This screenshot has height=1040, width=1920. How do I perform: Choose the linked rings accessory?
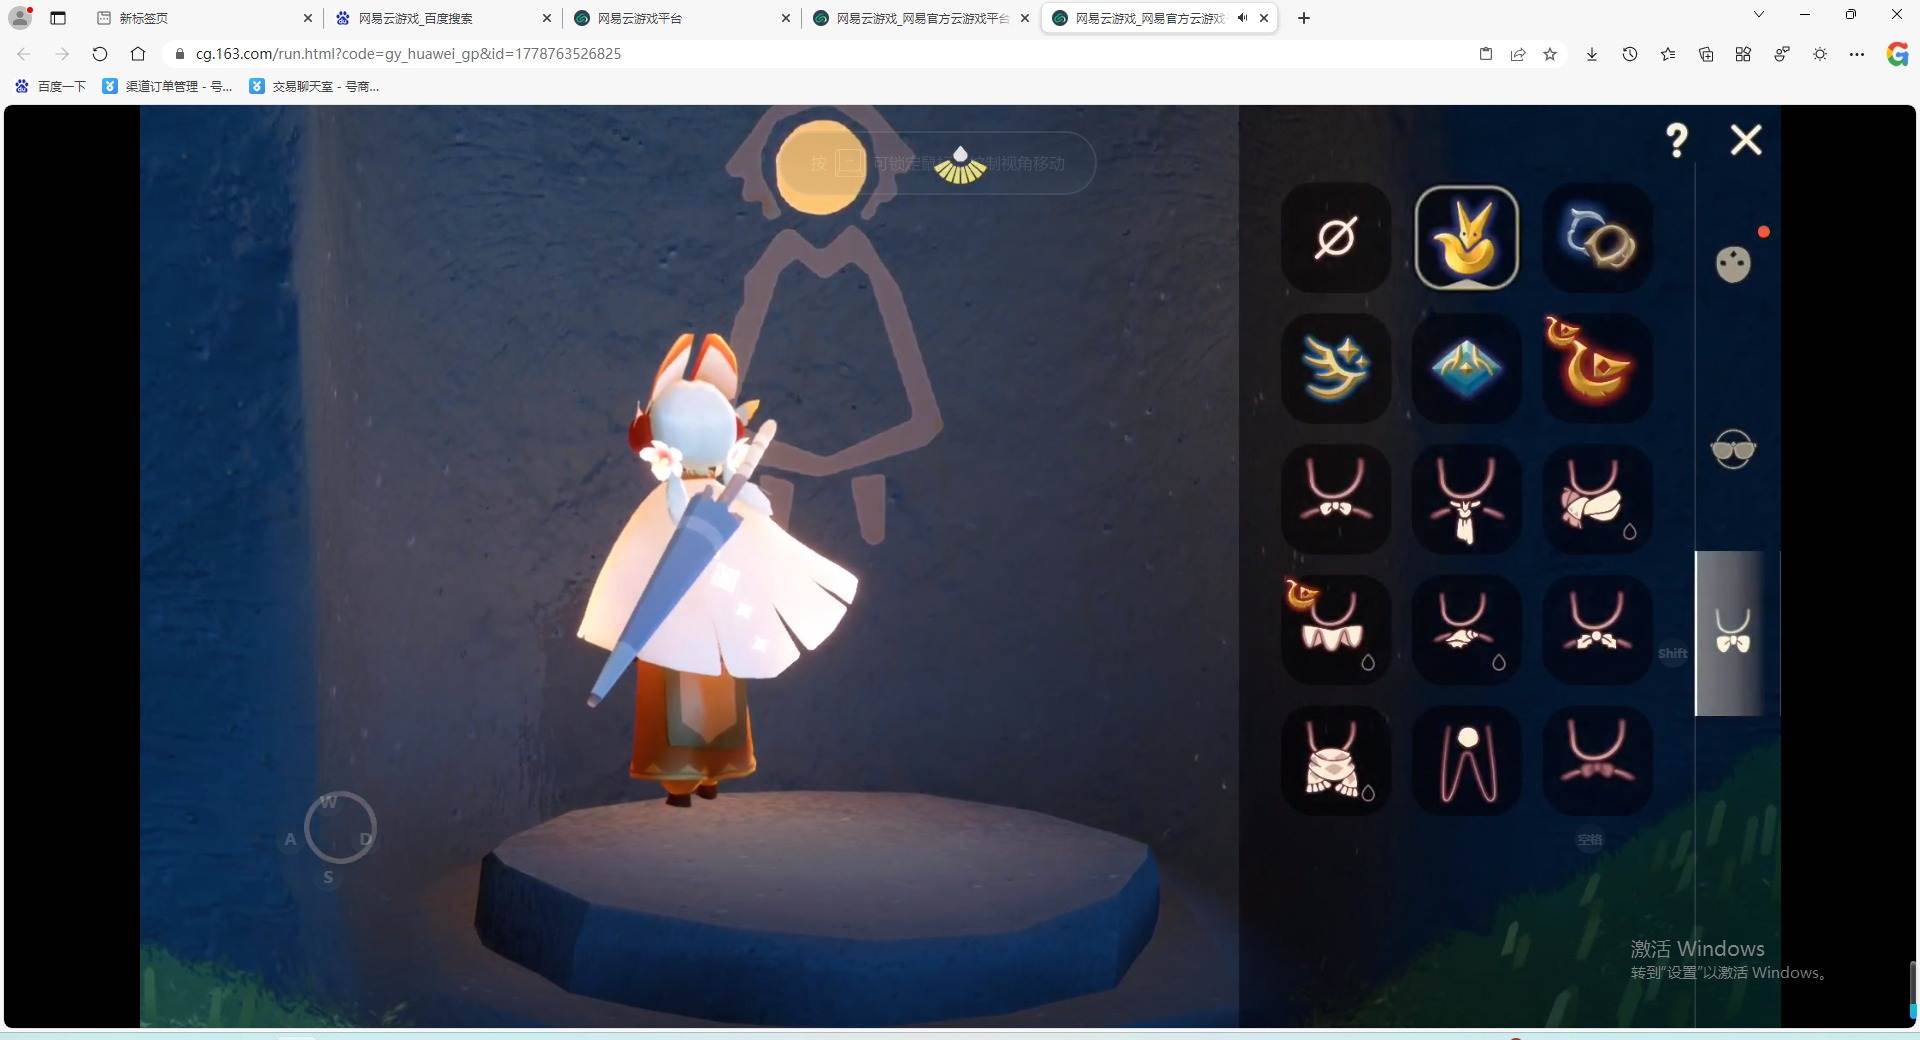click(1598, 238)
